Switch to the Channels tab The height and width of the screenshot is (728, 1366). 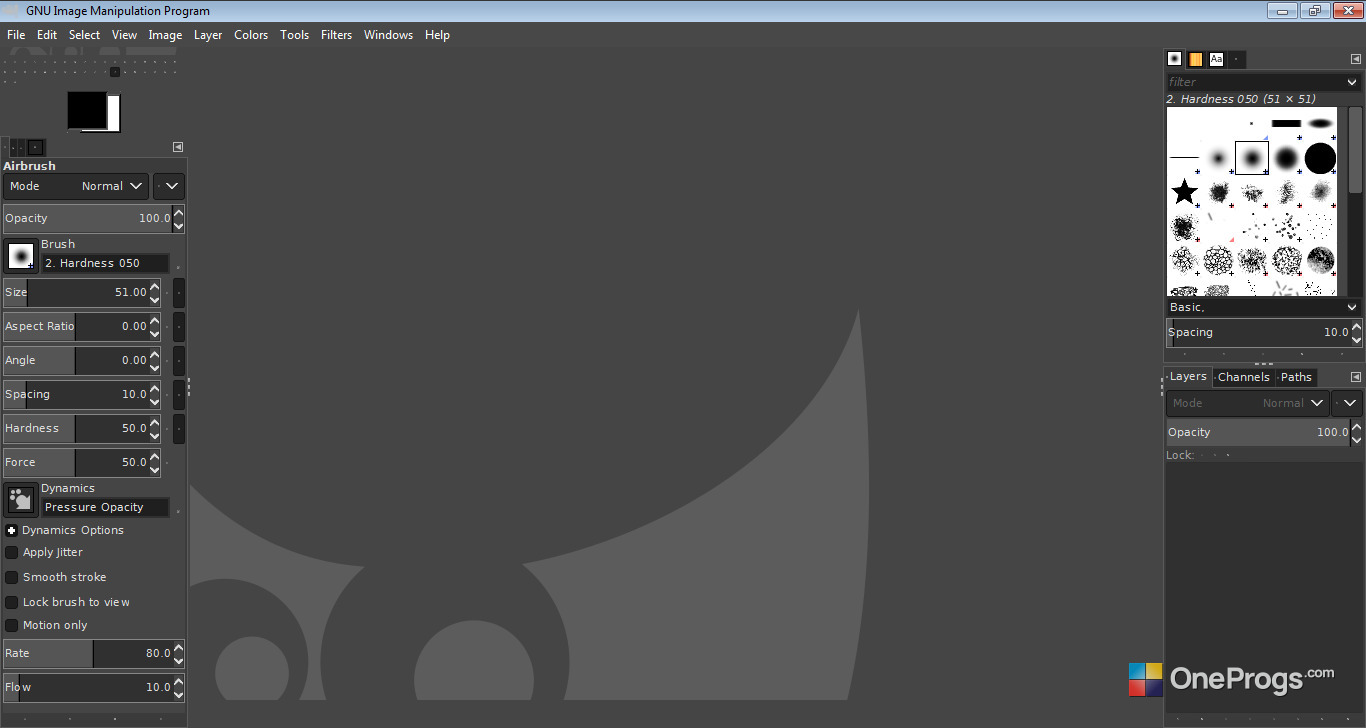coord(1244,377)
